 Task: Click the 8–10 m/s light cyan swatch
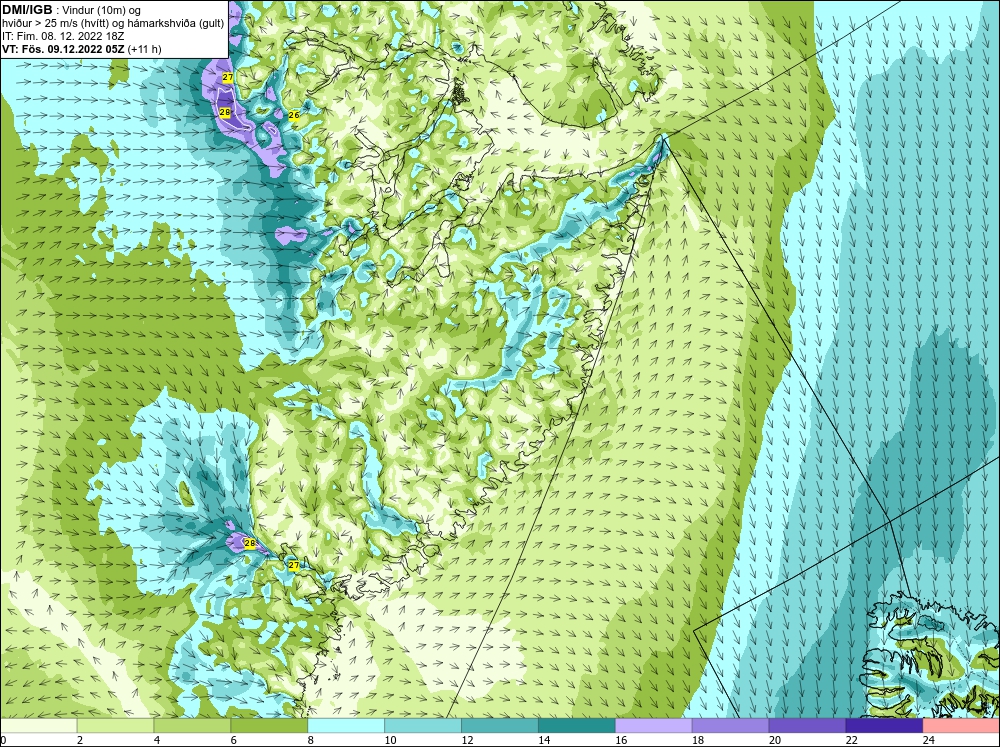346,726
